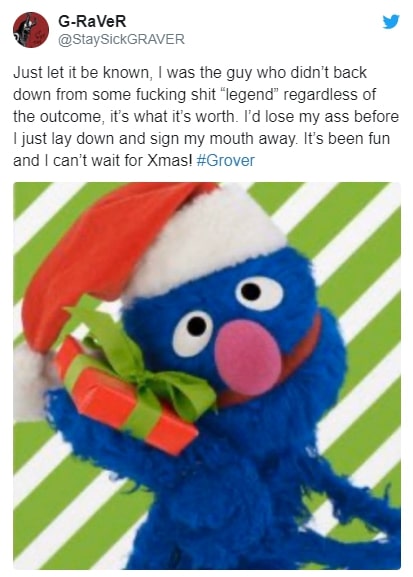Screen dimensions: 413x577
Task: Click the Twitter bird logo icon
Action: tap(391, 22)
